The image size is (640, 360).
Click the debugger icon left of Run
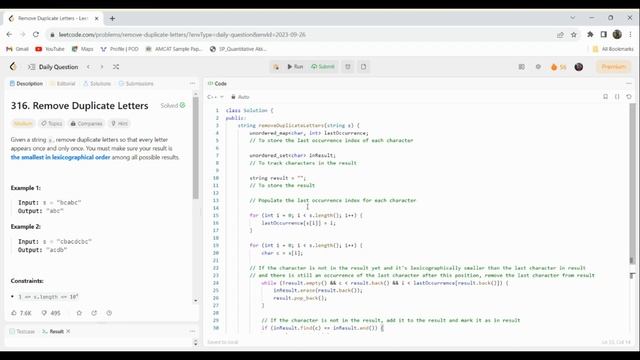click(276, 67)
